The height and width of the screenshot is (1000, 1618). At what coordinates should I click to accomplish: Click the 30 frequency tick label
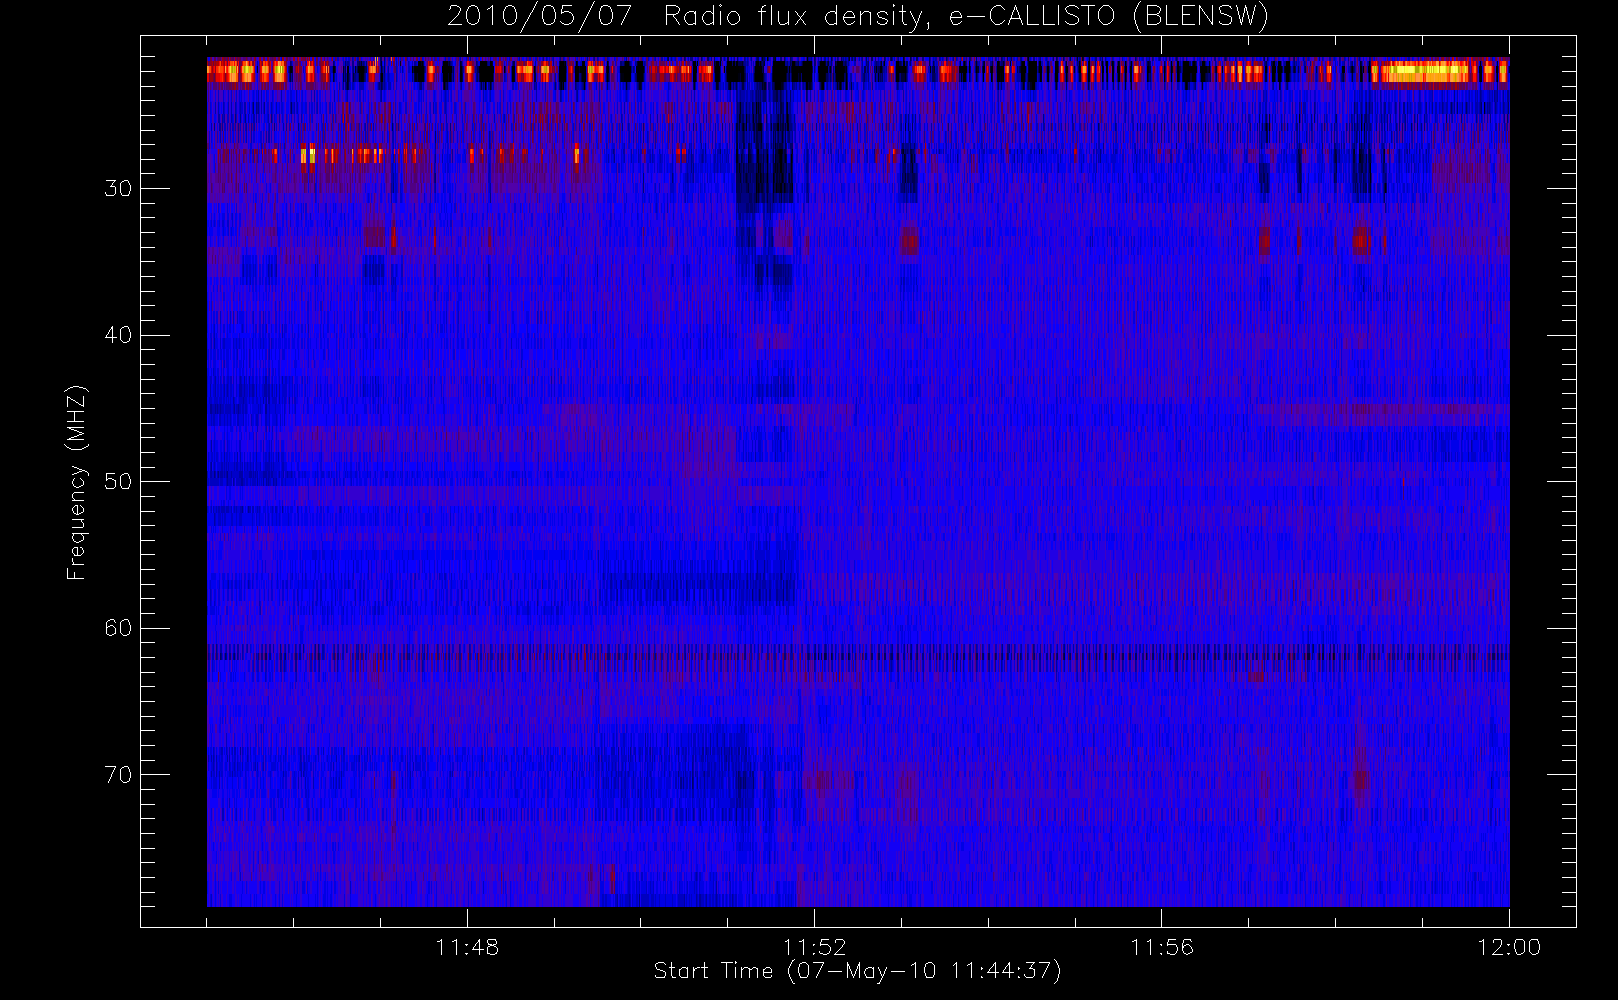coord(118,189)
